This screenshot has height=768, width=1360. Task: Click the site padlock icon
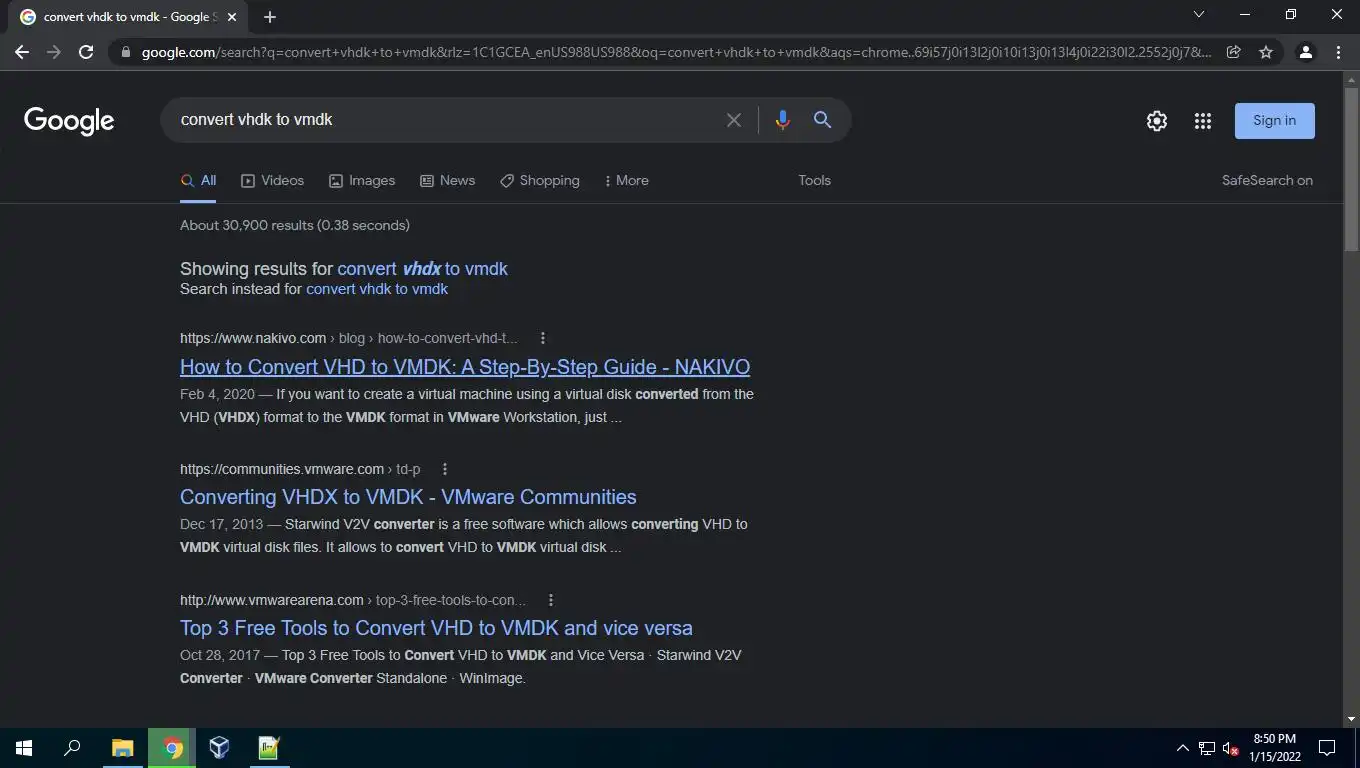tap(125, 52)
